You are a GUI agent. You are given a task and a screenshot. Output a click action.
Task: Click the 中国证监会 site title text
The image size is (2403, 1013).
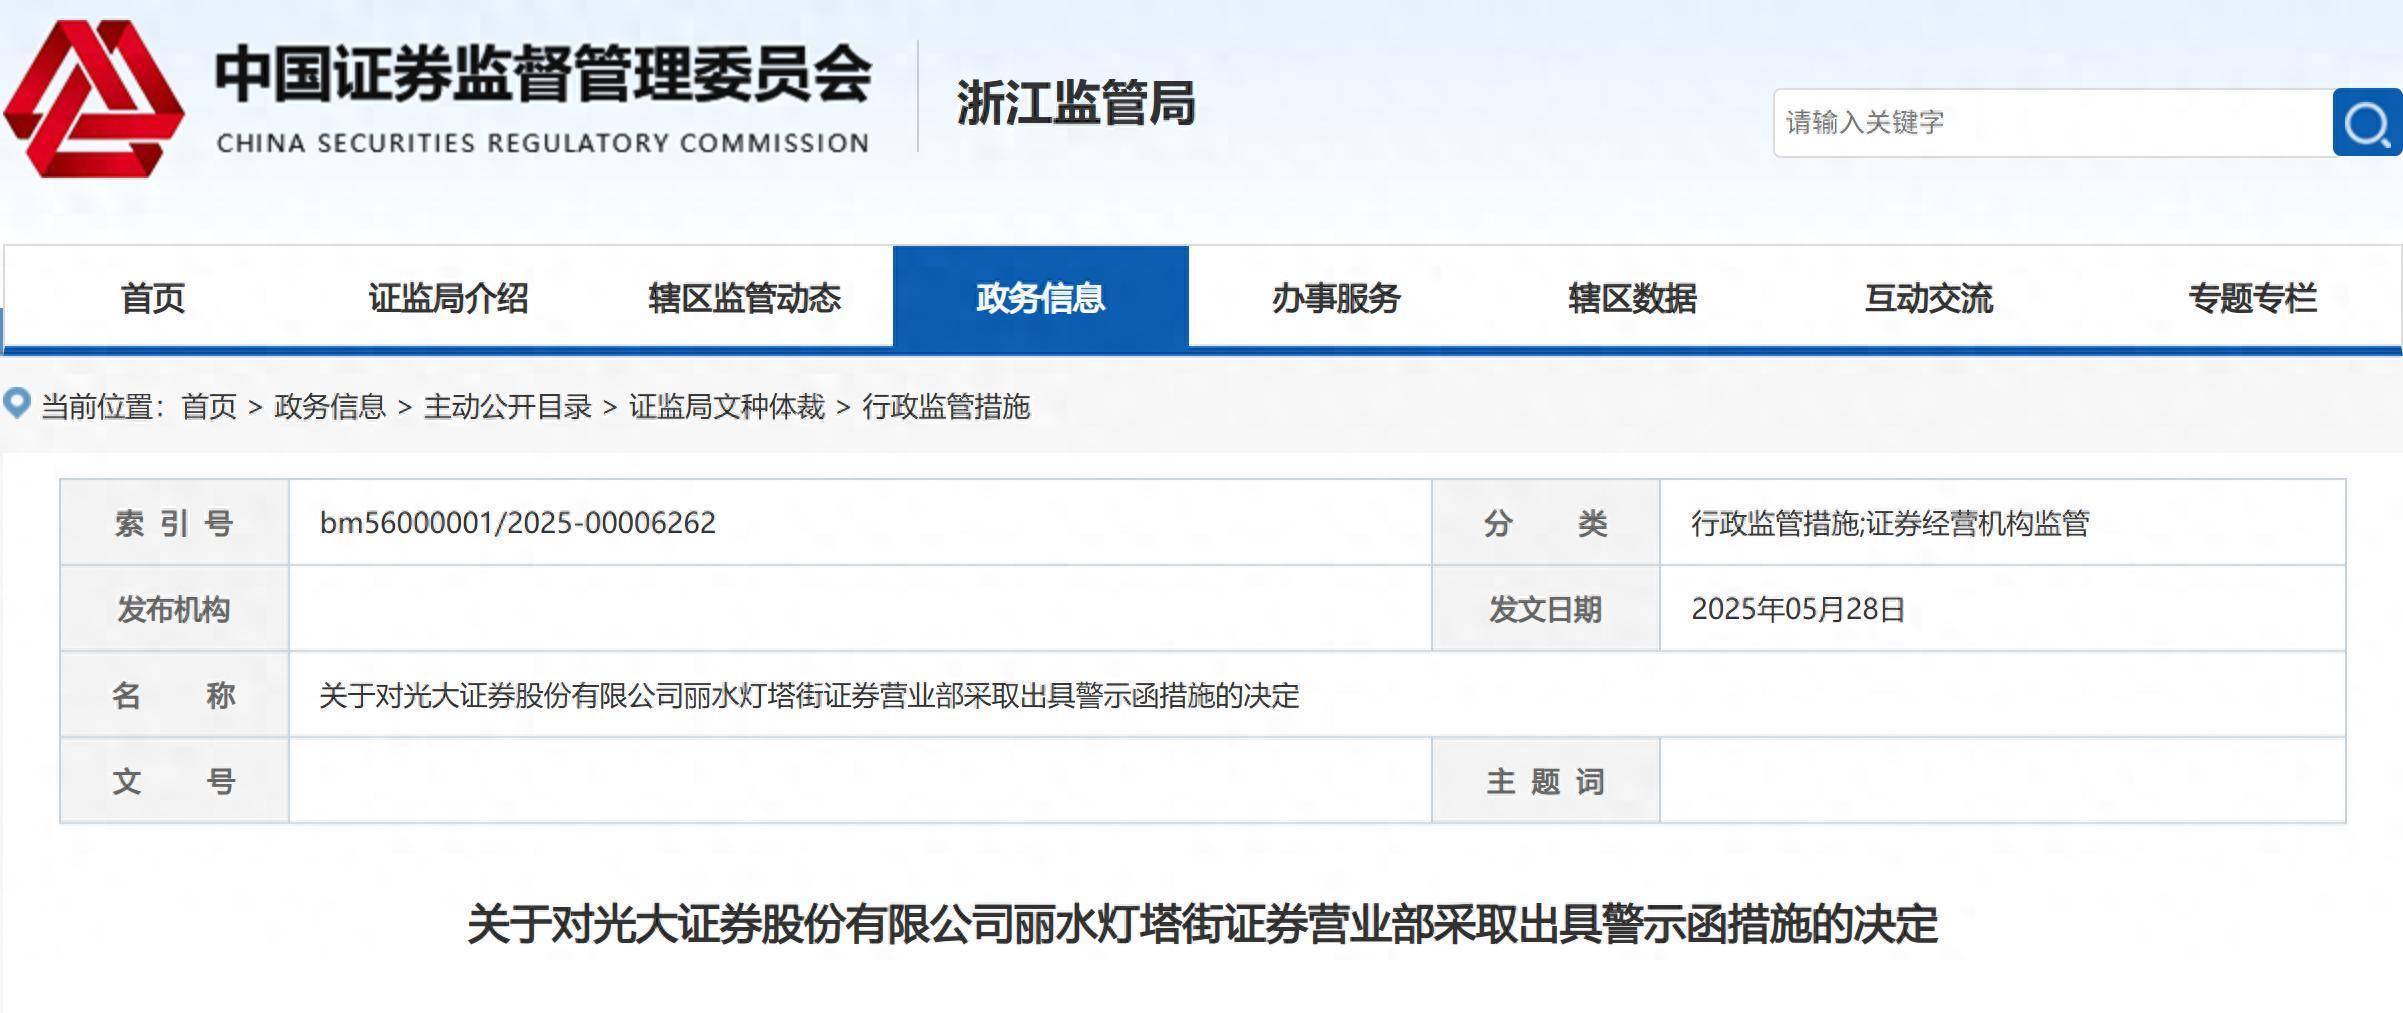pos(543,74)
